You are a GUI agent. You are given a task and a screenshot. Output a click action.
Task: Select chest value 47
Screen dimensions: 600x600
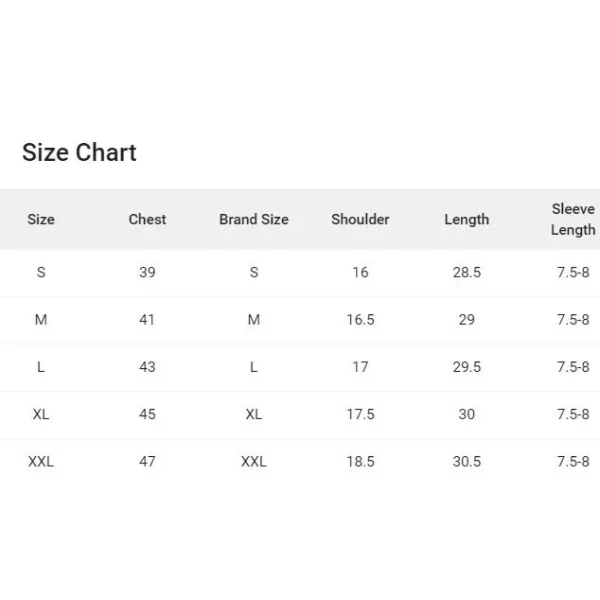point(147,461)
